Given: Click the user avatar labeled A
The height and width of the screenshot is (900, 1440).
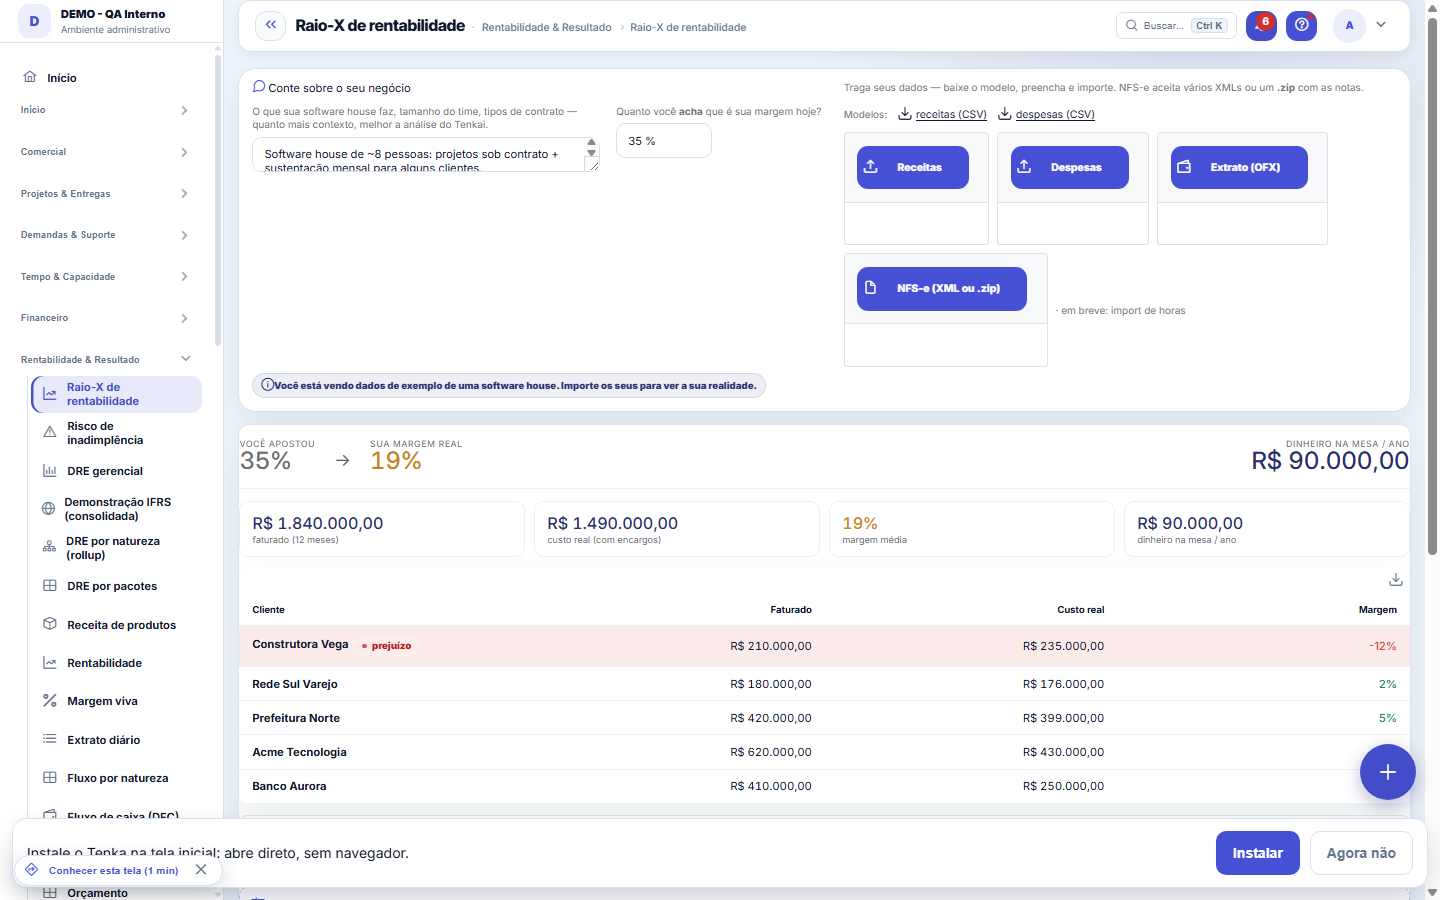Looking at the screenshot, I should (x=1349, y=25).
